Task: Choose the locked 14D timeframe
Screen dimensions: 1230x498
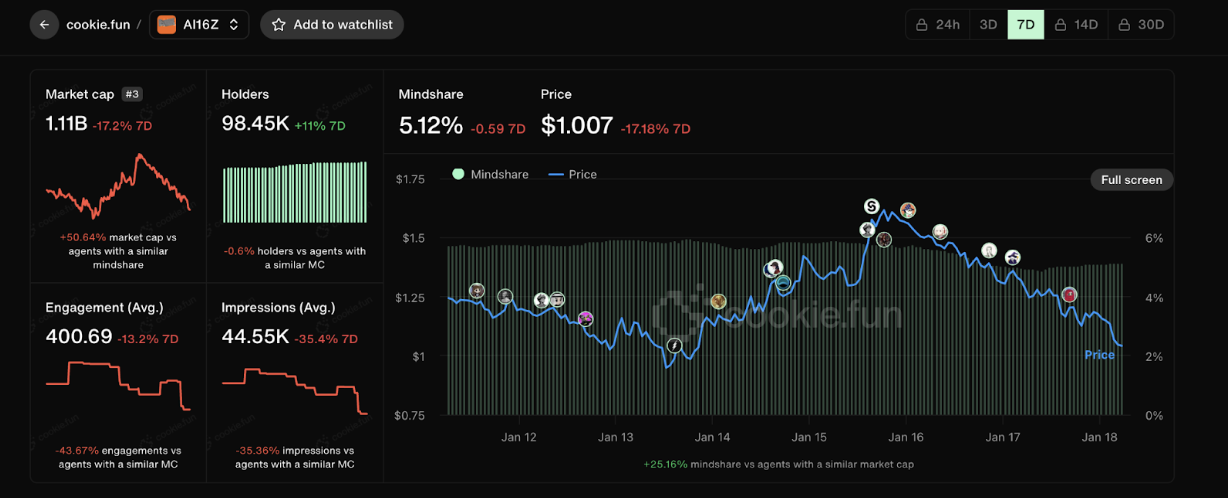Action: 1076,25
